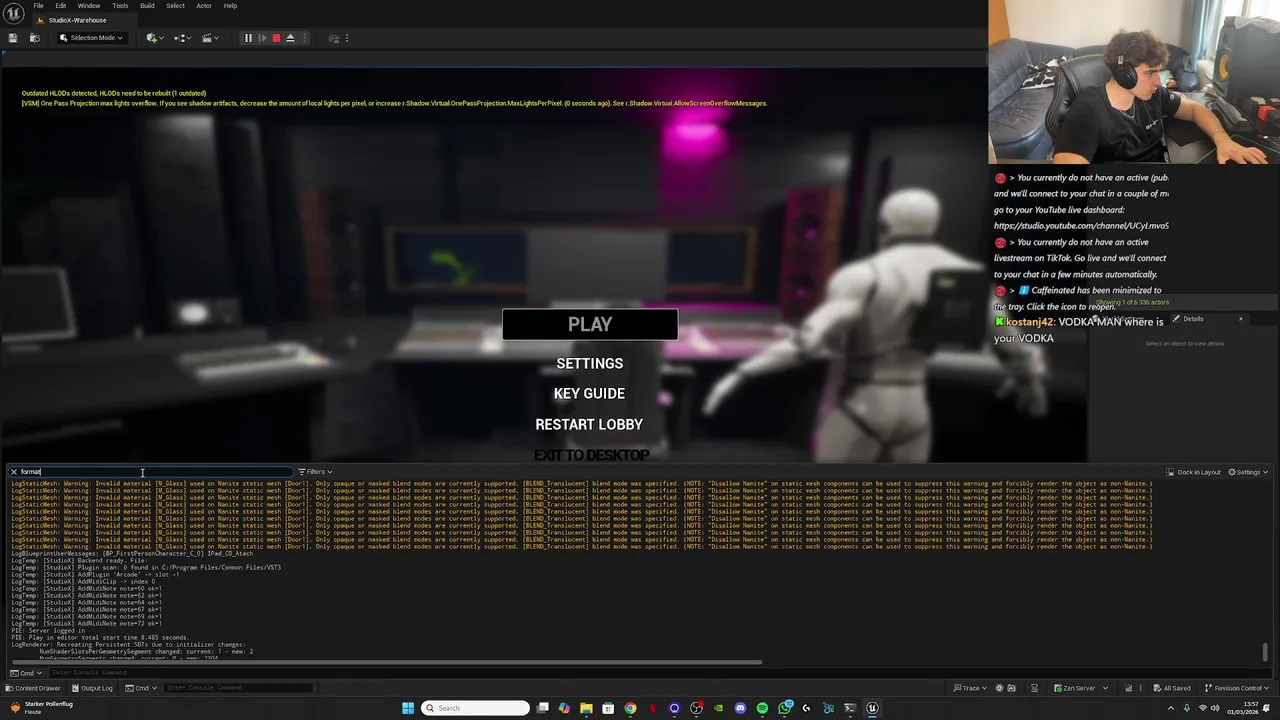The image size is (1280, 720).
Task: Pause the running simulation
Action: click(x=248, y=38)
